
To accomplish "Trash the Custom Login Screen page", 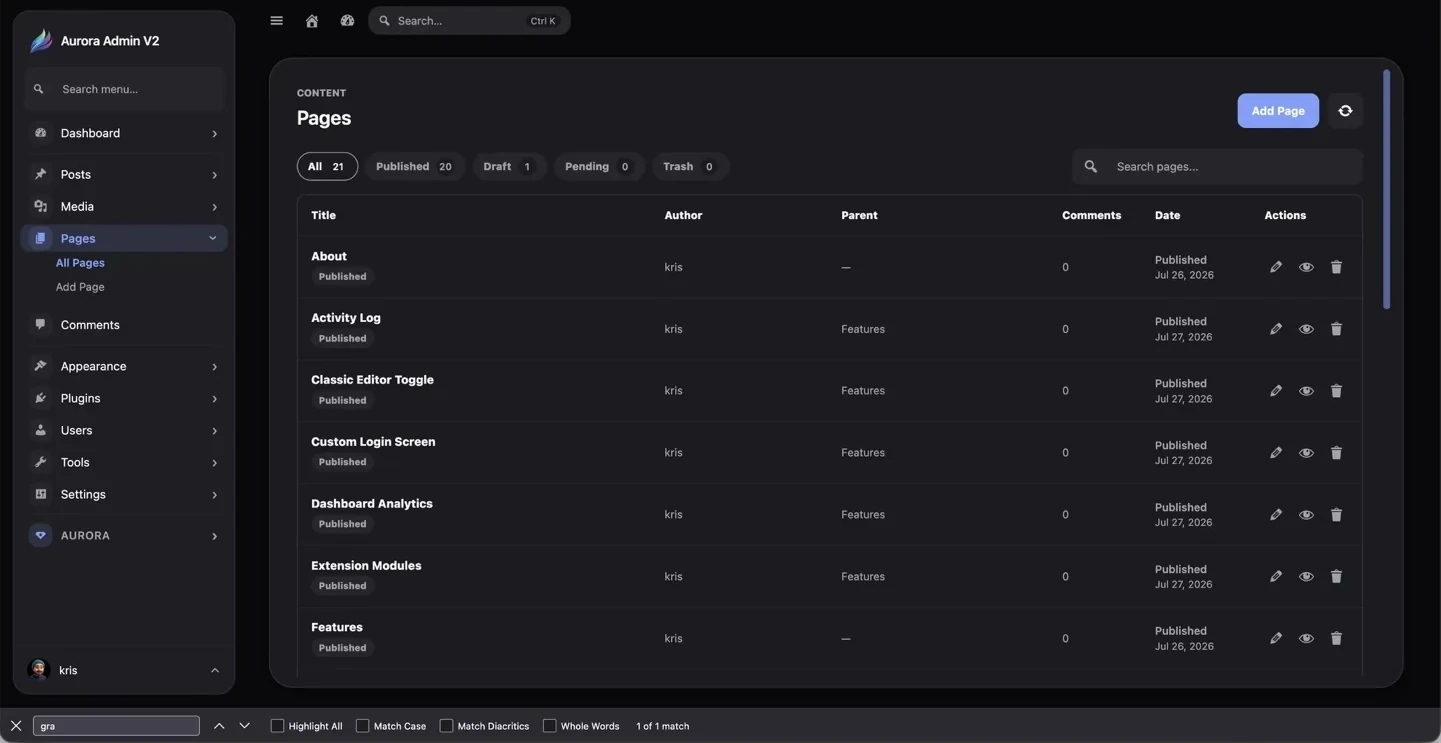I will 1336,453.
